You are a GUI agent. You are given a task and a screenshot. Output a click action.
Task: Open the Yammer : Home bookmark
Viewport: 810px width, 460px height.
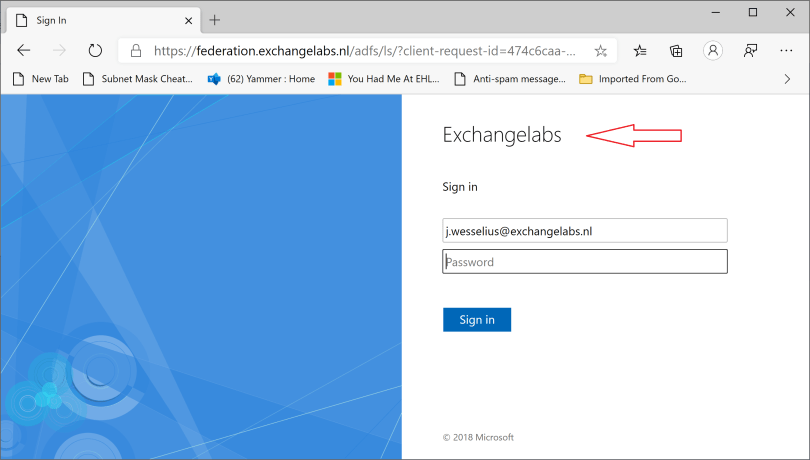click(x=261, y=78)
